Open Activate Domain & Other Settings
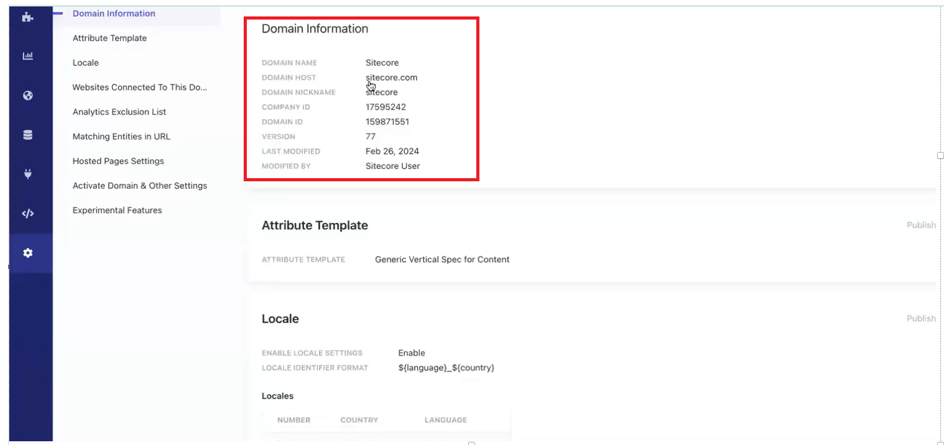This screenshot has height=447, width=946. coord(139,186)
